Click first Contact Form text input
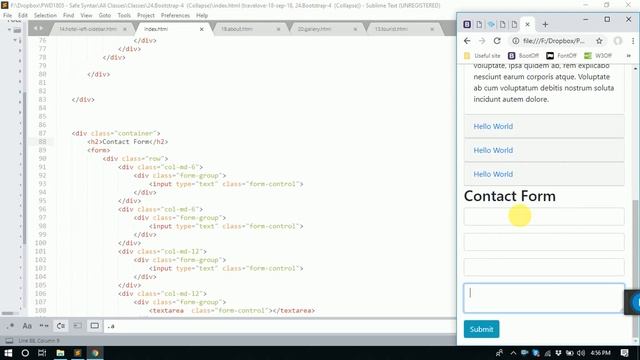The image size is (640, 360). [544, 216]
